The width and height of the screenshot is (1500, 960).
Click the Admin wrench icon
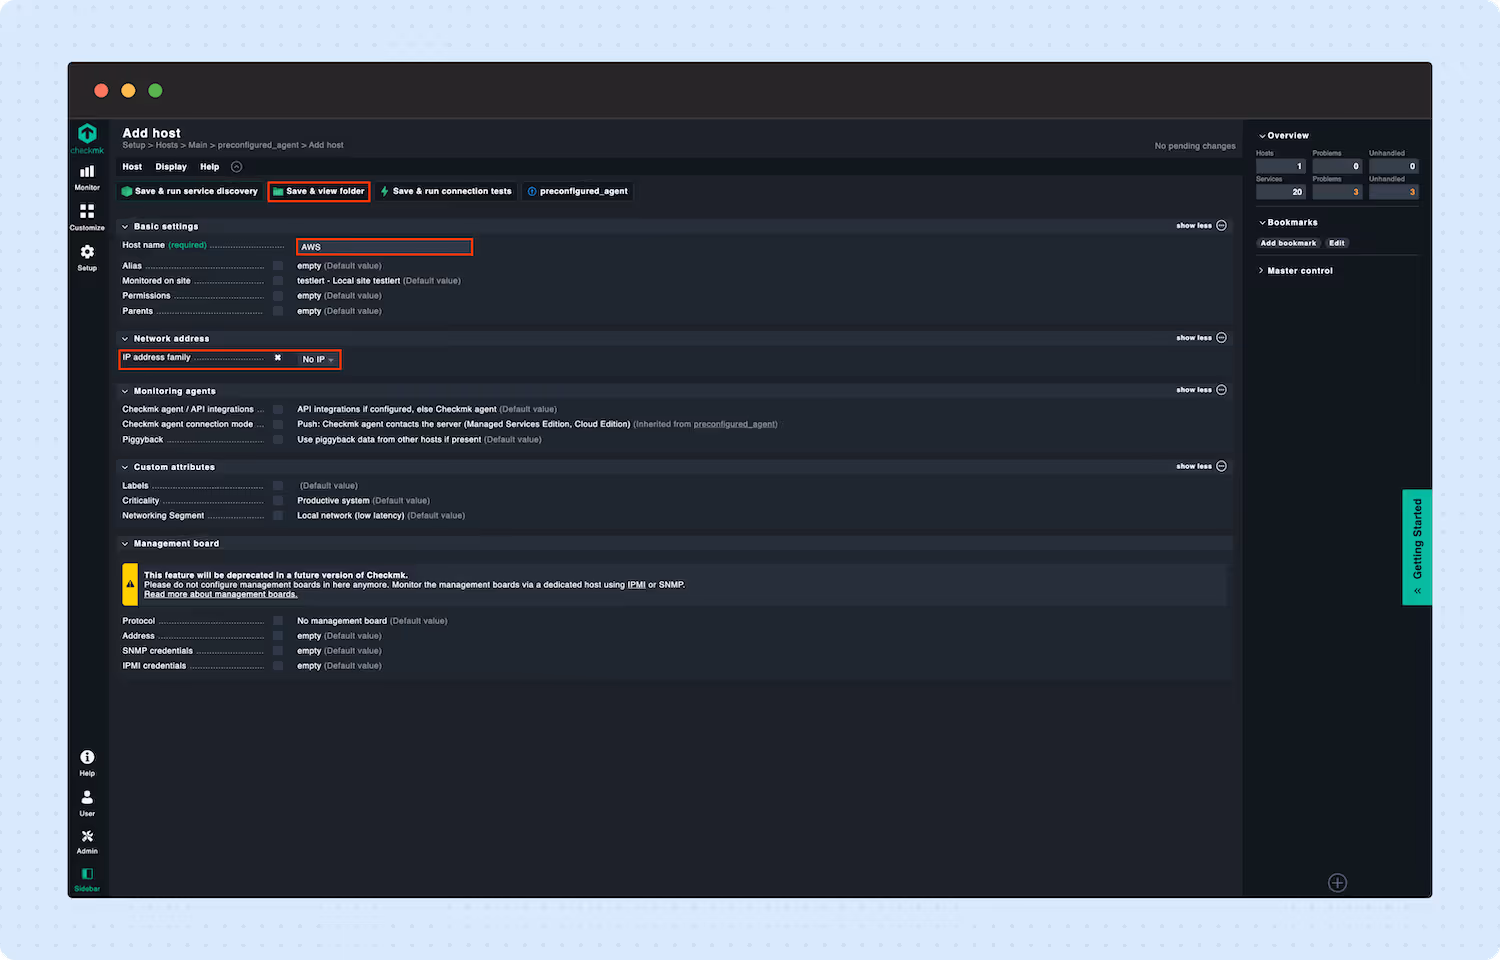[87, 836]
